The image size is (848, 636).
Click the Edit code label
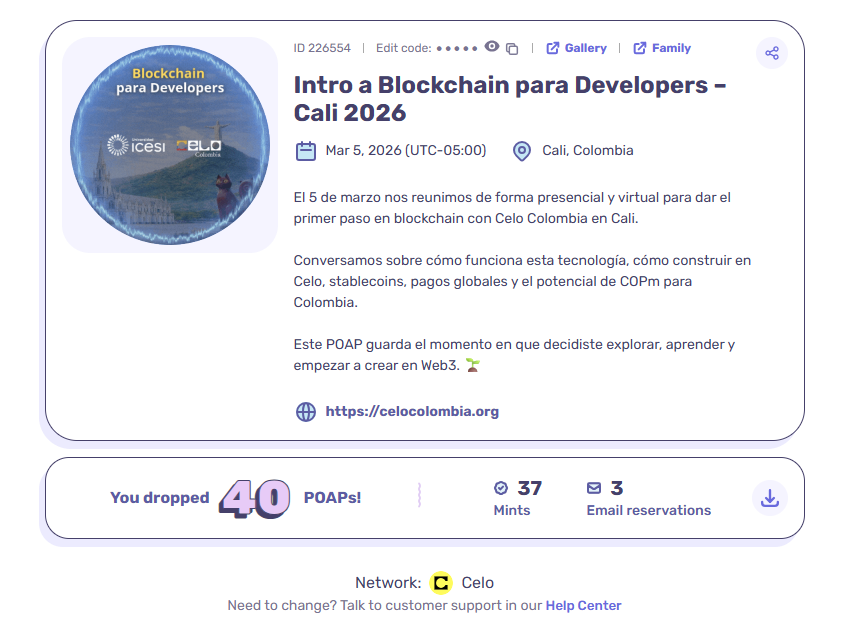[x=403, y=48]
